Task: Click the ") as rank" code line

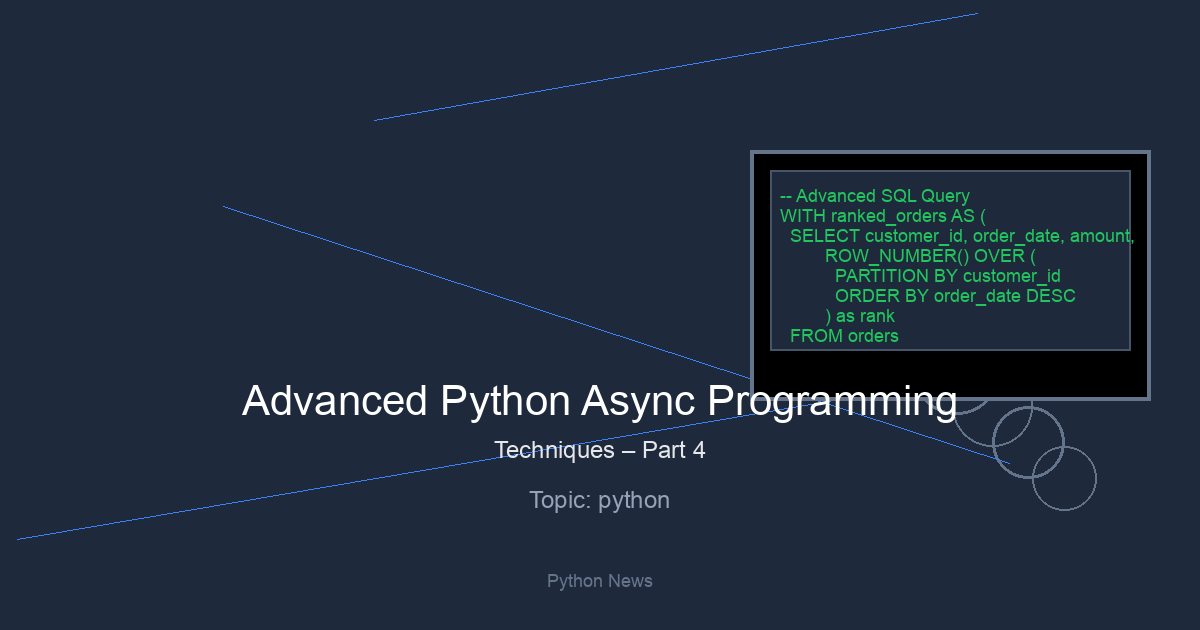Action: pyautogui.click(x=859, y=316)
